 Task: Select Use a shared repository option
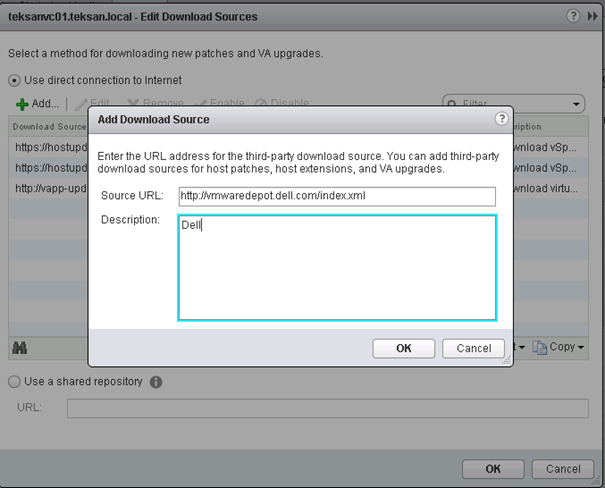click(x=14, y=382)
